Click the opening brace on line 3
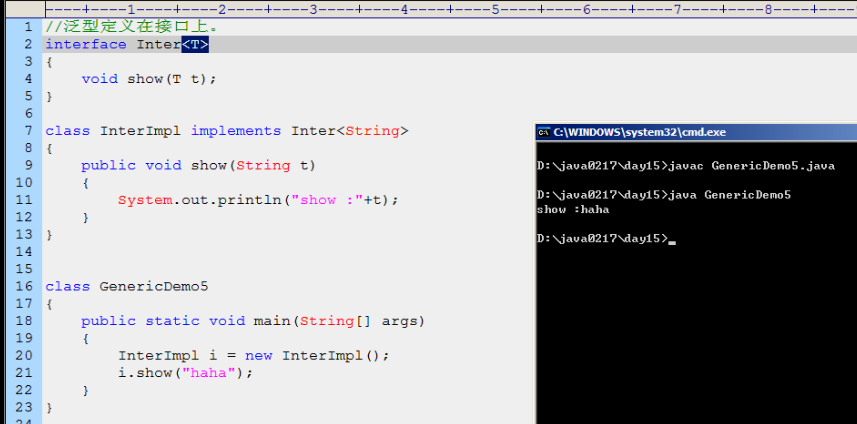This screenshot has width=857, height=424. [49, 62]
